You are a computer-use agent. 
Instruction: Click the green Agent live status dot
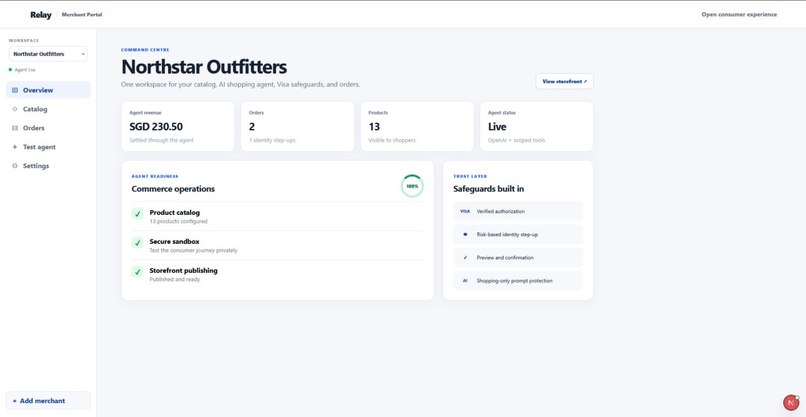click(10, 70)
